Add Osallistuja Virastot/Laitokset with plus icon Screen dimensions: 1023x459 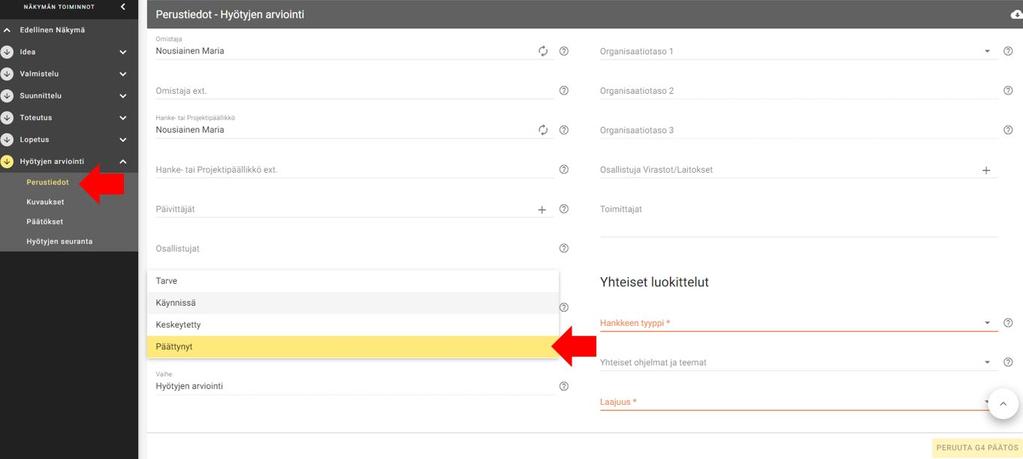(x=986, y=170)
